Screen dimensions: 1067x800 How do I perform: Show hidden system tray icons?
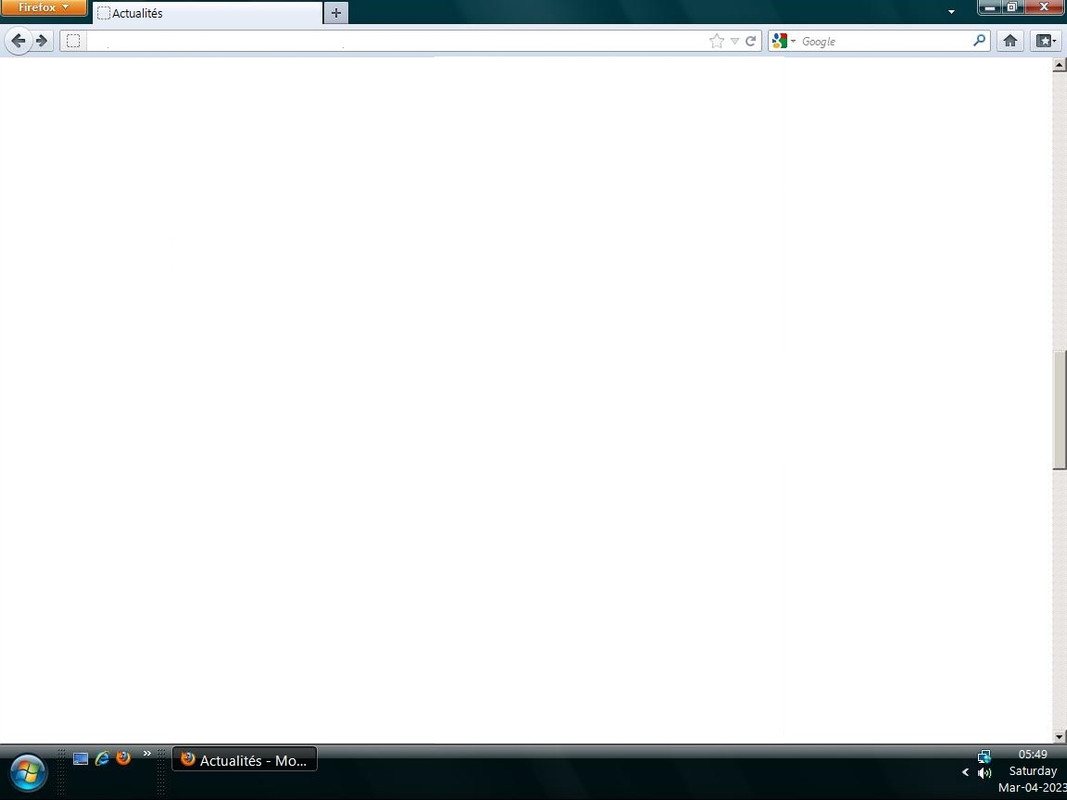point(965,772)
